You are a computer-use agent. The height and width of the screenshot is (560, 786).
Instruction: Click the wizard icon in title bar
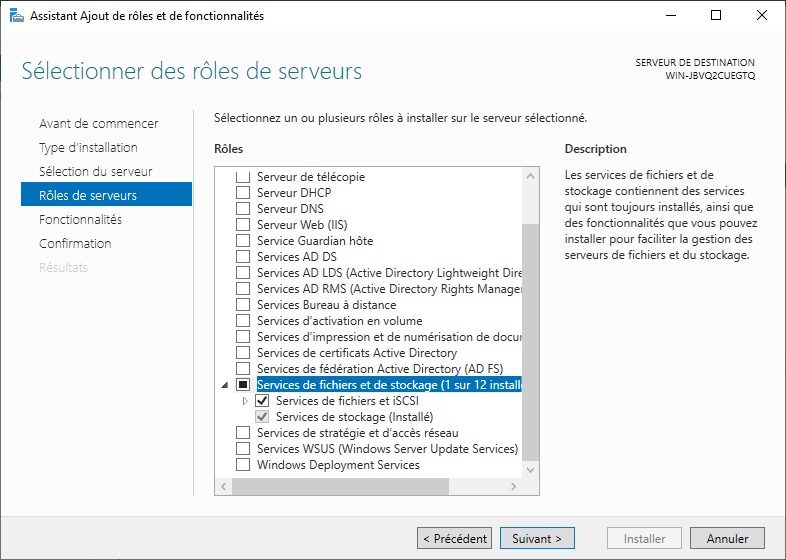(16, 15)
